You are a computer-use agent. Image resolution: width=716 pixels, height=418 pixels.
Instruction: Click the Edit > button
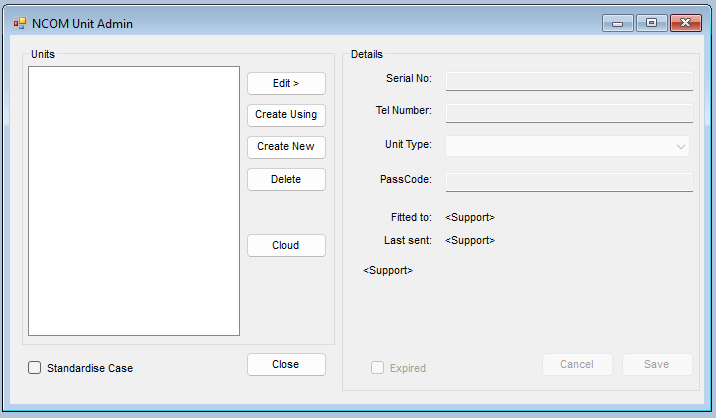(x=286, y=84)
